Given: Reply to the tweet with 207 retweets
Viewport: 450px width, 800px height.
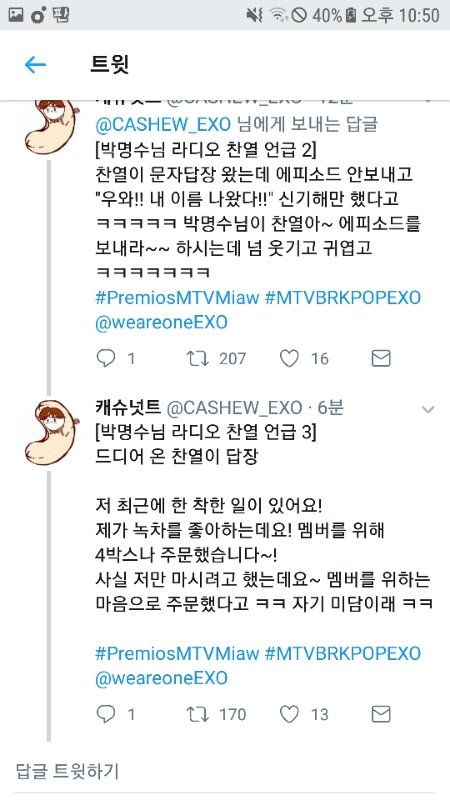Looking at the screenshot, I should (106, 359).
